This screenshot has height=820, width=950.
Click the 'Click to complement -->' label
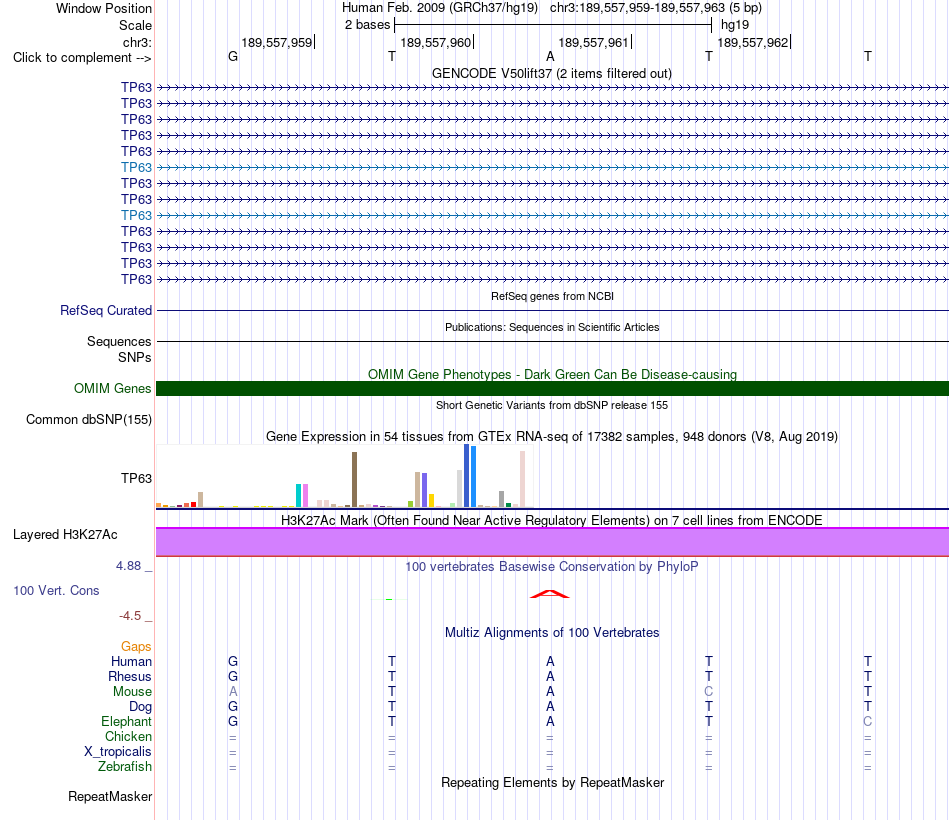point(82,58)
